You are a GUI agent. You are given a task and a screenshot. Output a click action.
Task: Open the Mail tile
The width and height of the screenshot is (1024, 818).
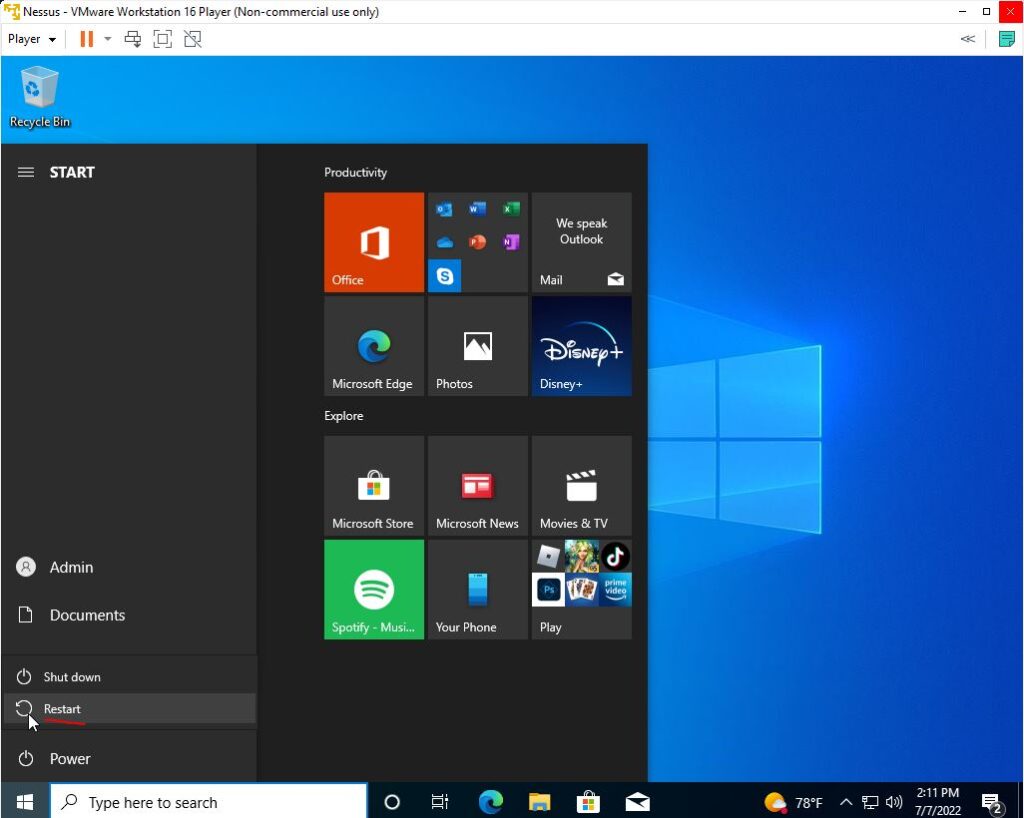point(582,242)
